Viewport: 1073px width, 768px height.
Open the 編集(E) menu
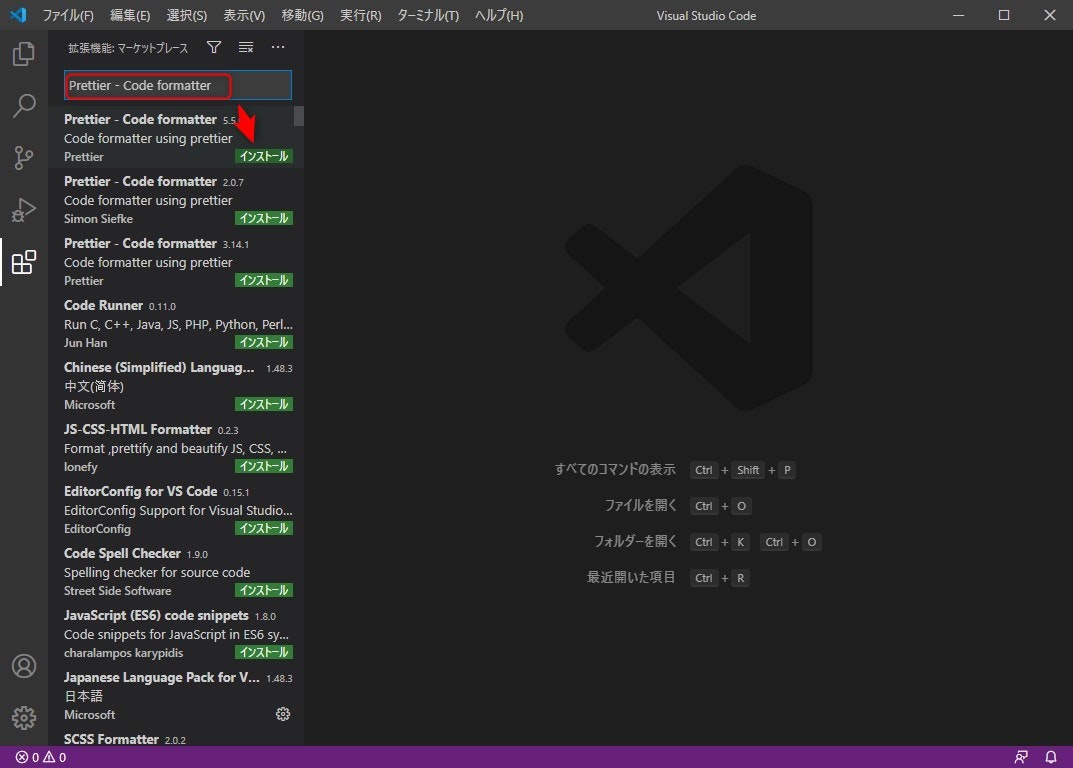130,15
